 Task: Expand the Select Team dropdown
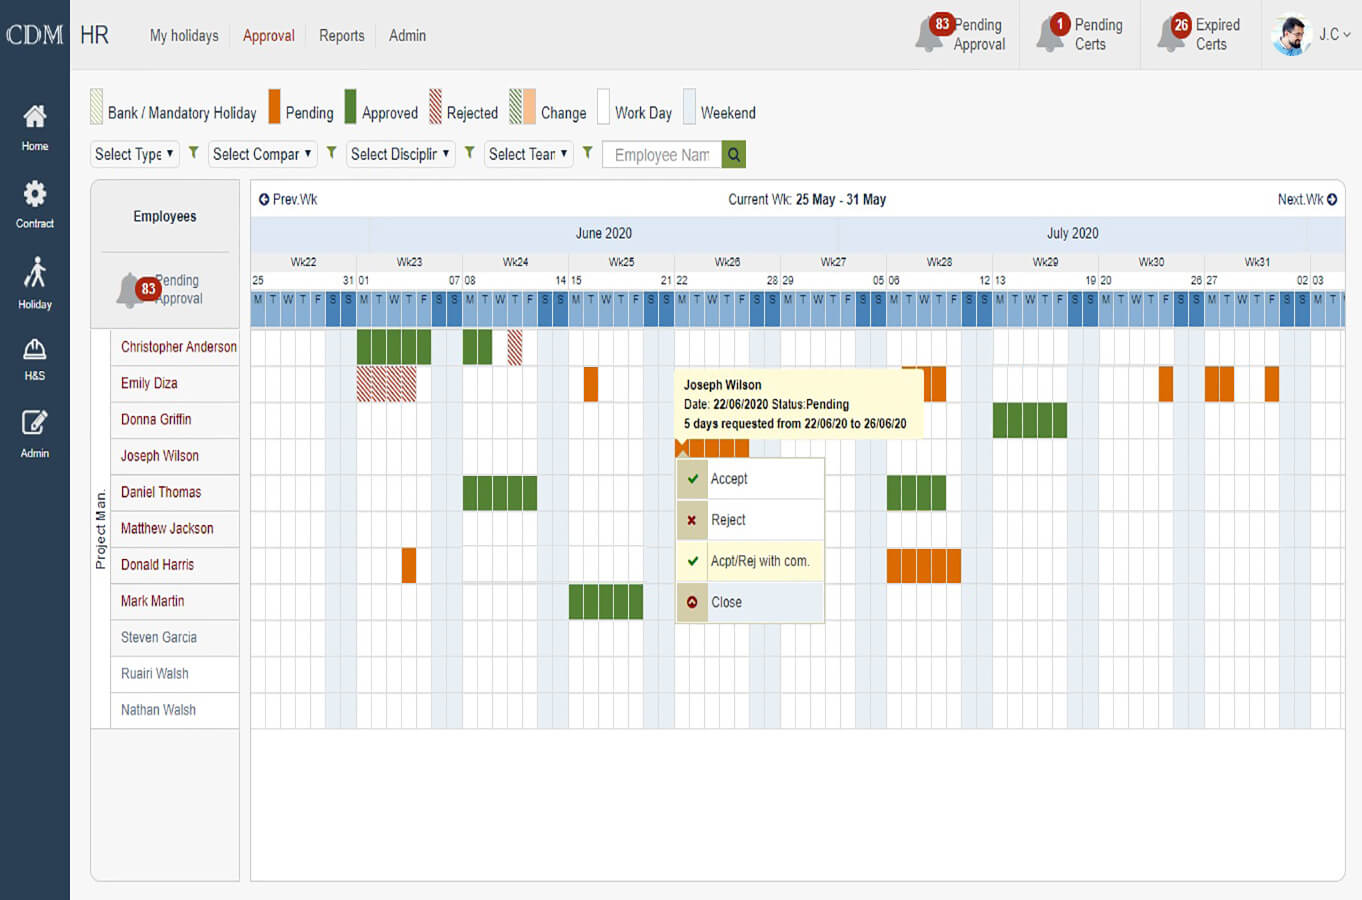(528, 154)
